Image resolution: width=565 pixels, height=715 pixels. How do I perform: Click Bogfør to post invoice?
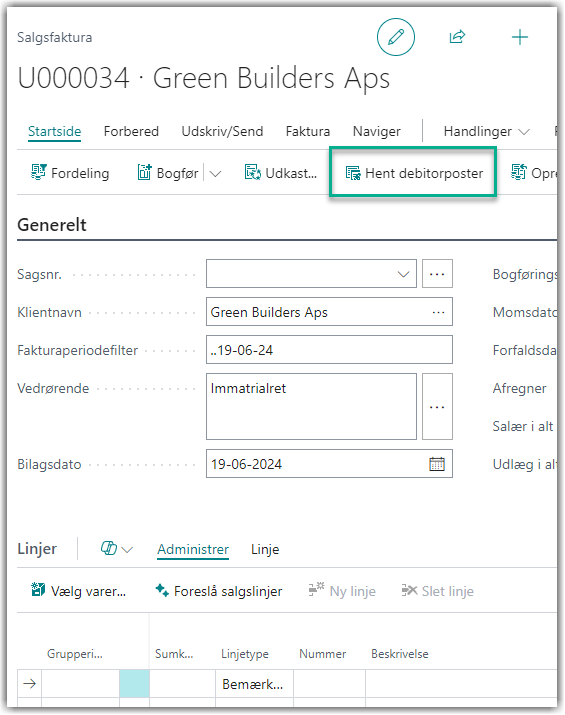tap(168, 173)
